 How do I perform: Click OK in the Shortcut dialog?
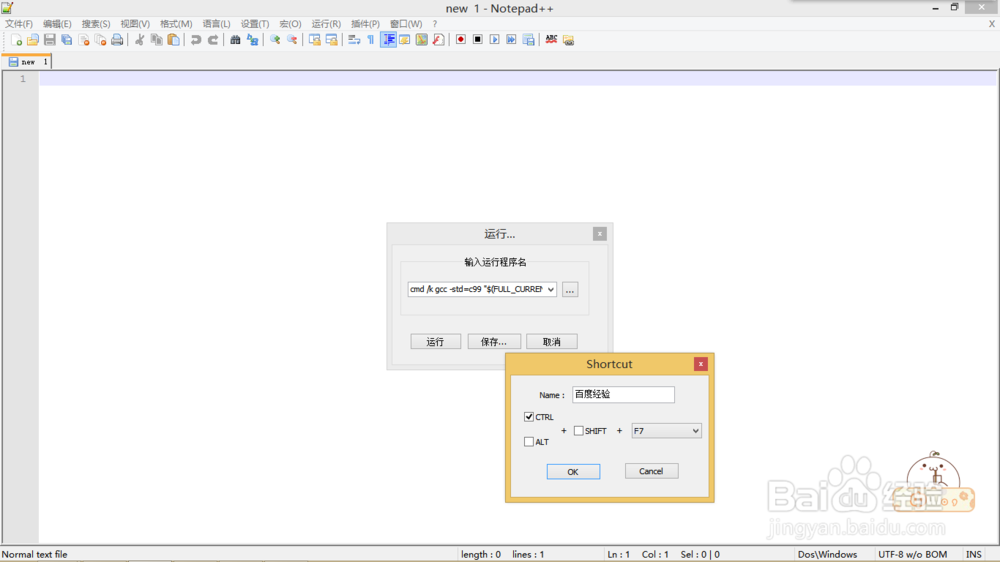573,472
